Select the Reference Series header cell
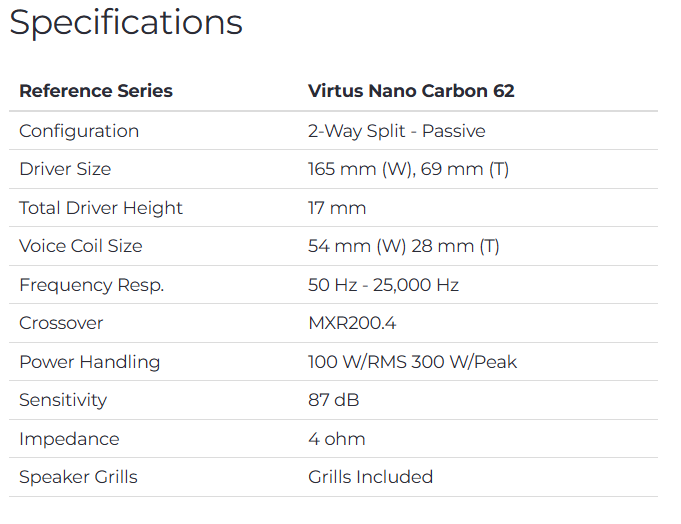 pos(96,91)
